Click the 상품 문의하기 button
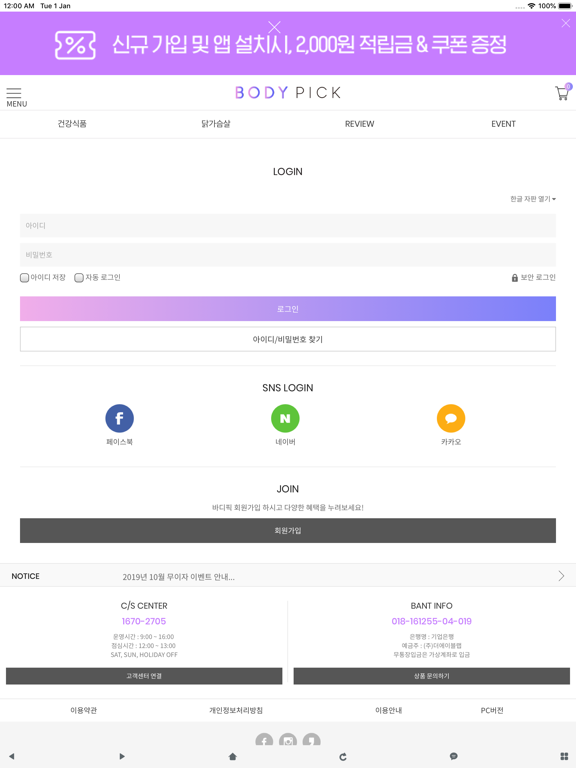The width and height of the screenshot is (576, 768). click(x=432, y=676)
